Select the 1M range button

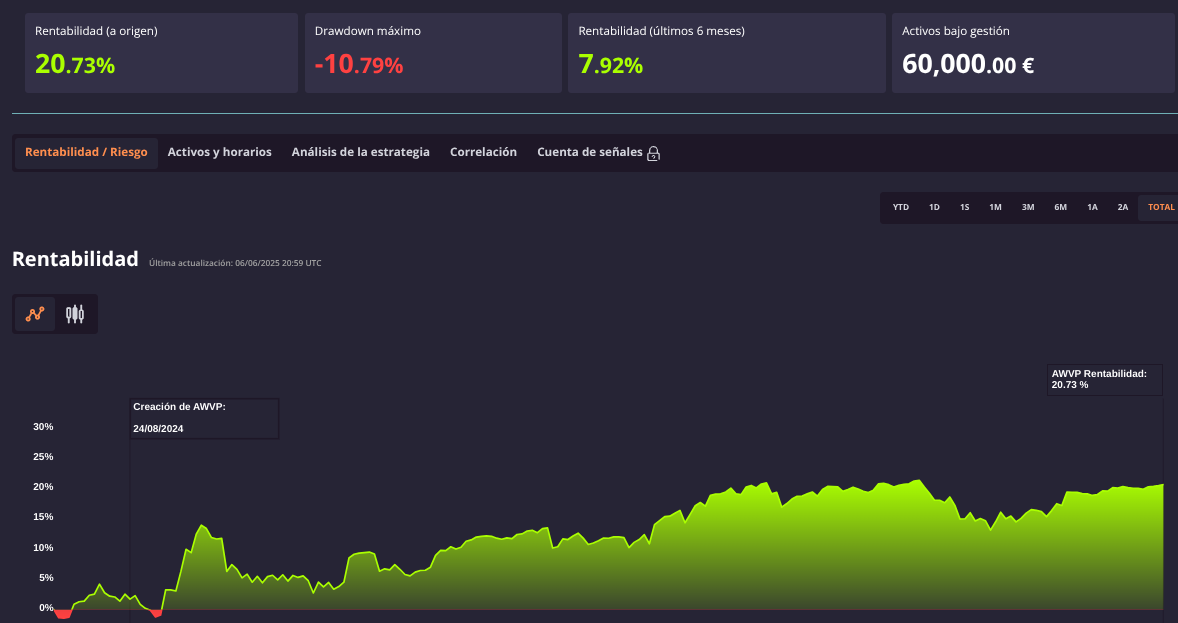pos(995,207)
